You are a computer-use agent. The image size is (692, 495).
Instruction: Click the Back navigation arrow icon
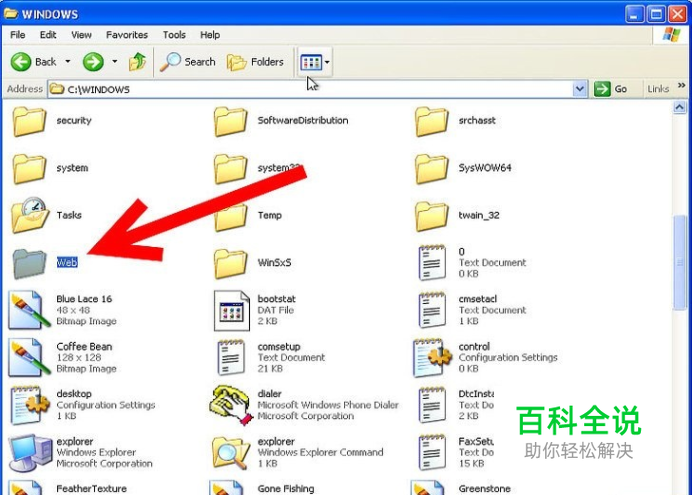21,62
